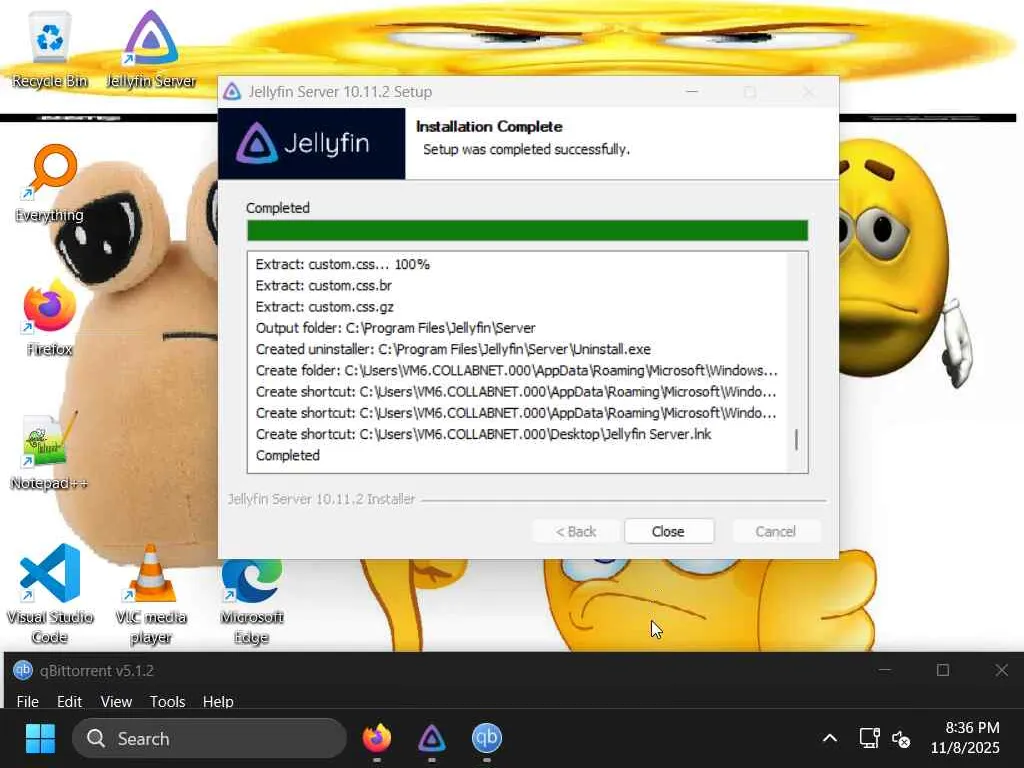1024x768 pixels.
Task: Click the 'Jellyfin Server 10.11.2 Installer' footer label
Action: pyautogui.click(x=321, y=499)
